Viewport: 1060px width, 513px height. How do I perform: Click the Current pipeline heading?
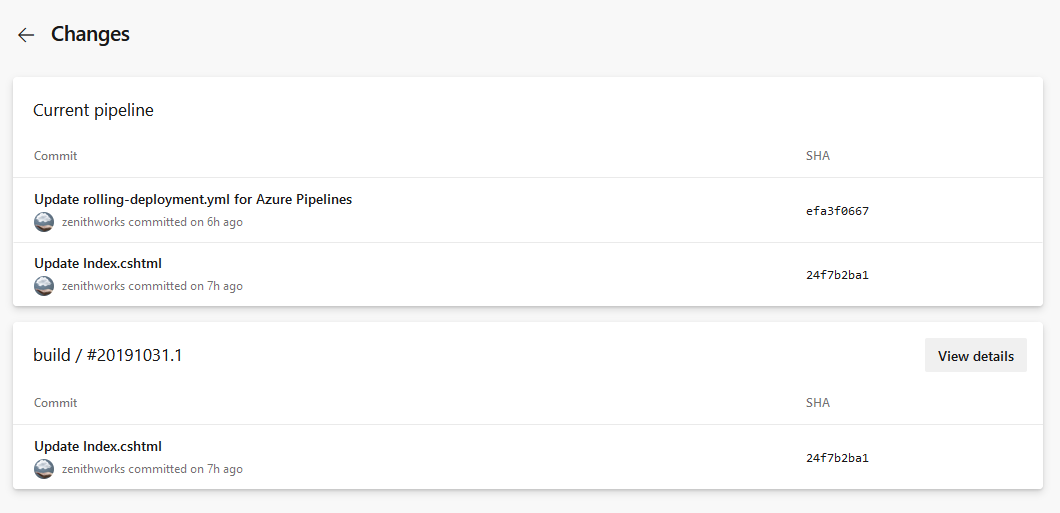(93, 110)
